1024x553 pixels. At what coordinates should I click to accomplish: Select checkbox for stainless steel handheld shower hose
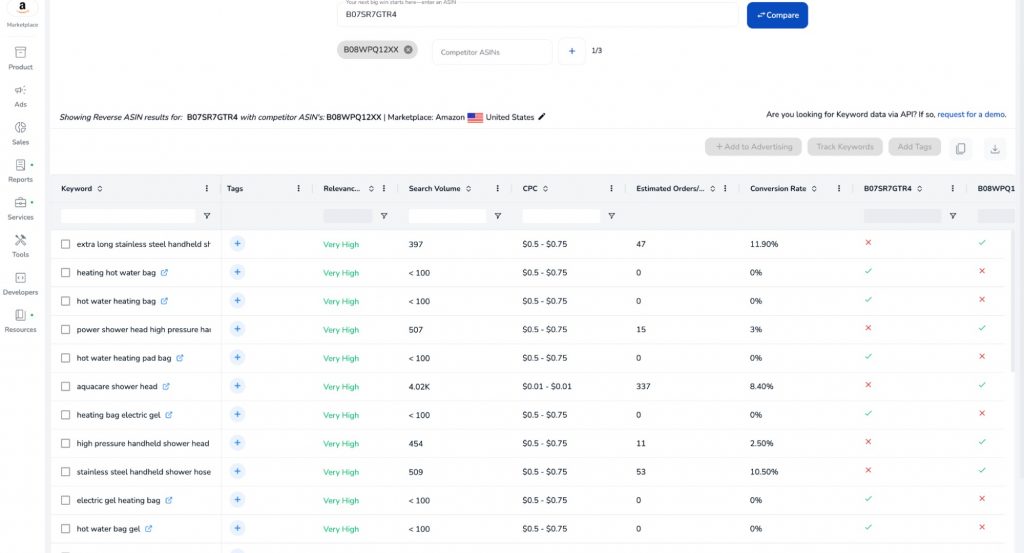point(65,471)
